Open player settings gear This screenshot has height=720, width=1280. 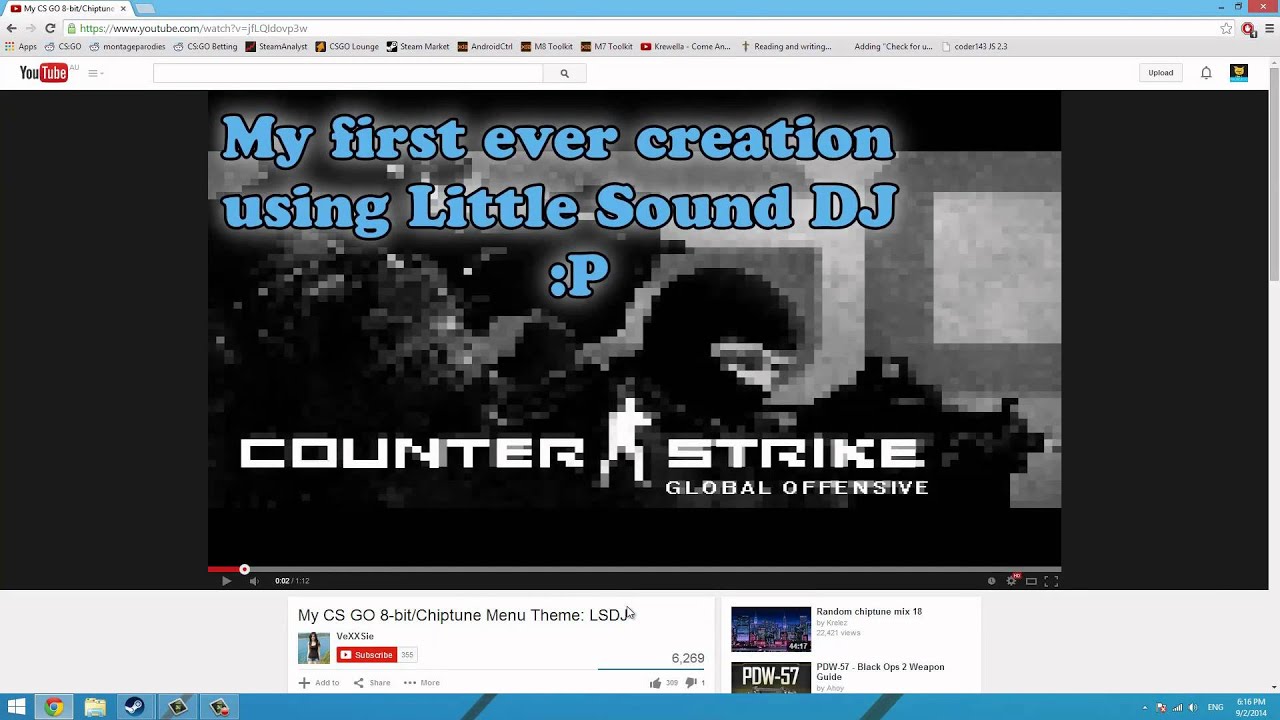pyautogui.click(x=1012, y=581)
